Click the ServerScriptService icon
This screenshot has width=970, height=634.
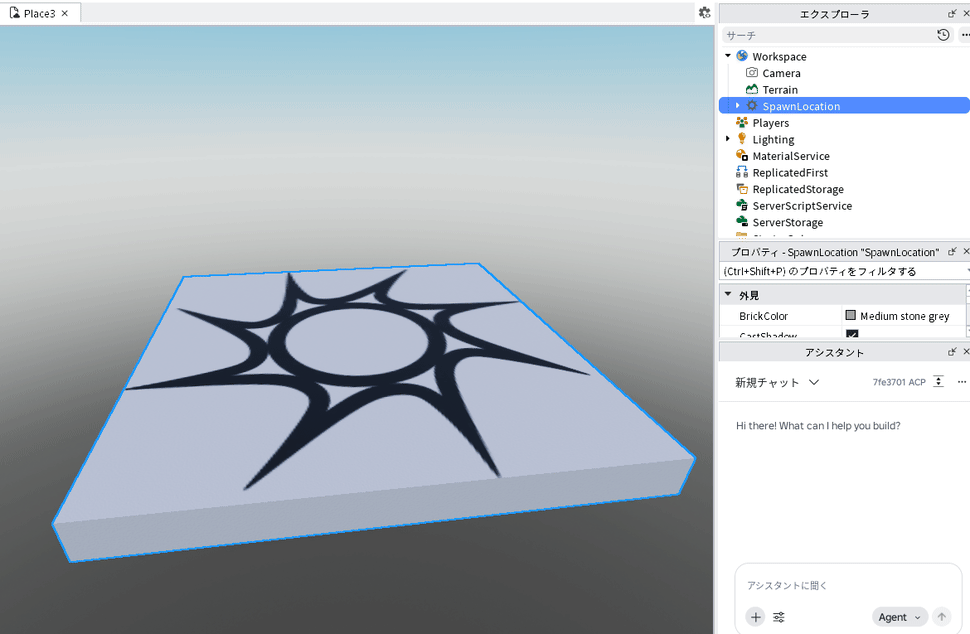point(742,205)
